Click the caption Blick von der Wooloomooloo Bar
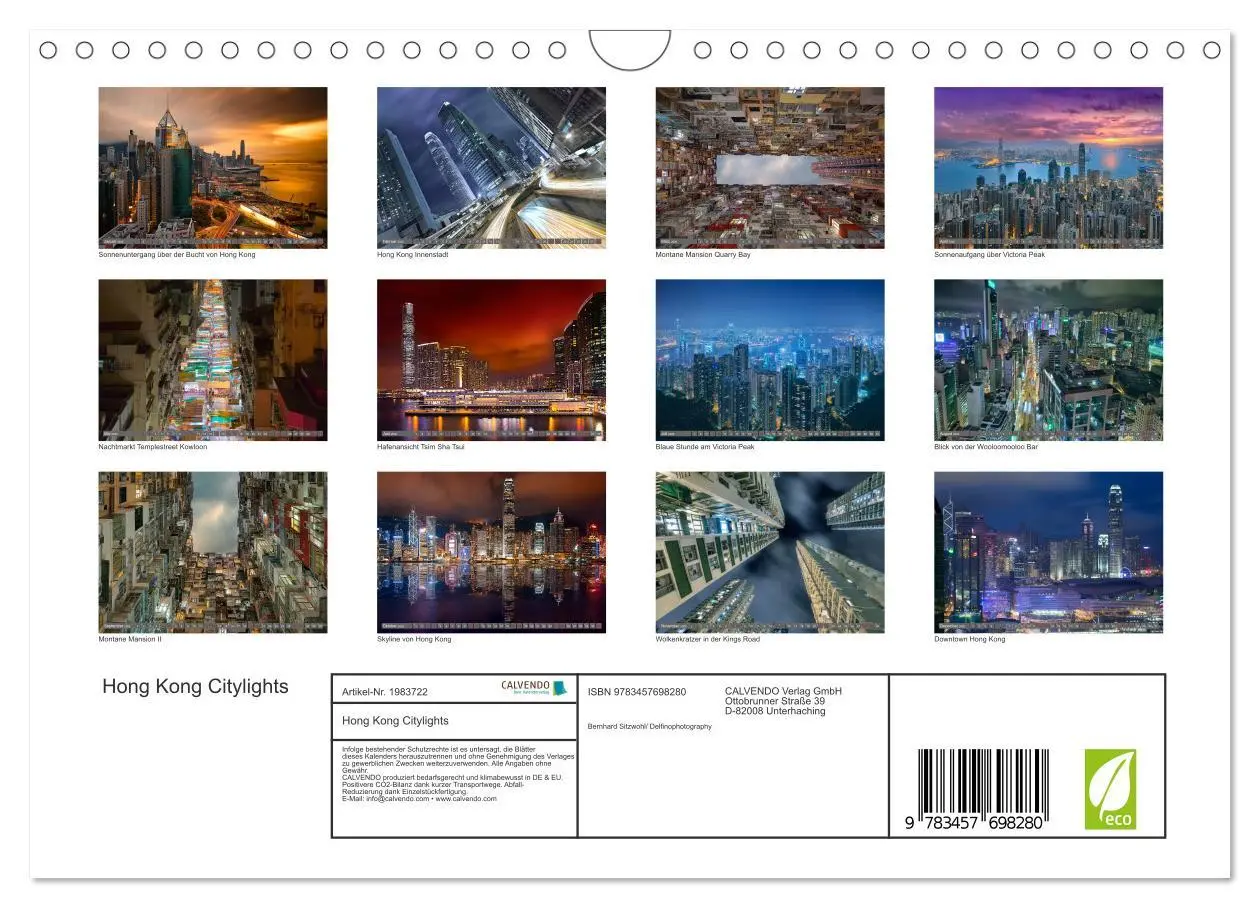Screen dimensions: 1260x908 [x=986, y=447]
